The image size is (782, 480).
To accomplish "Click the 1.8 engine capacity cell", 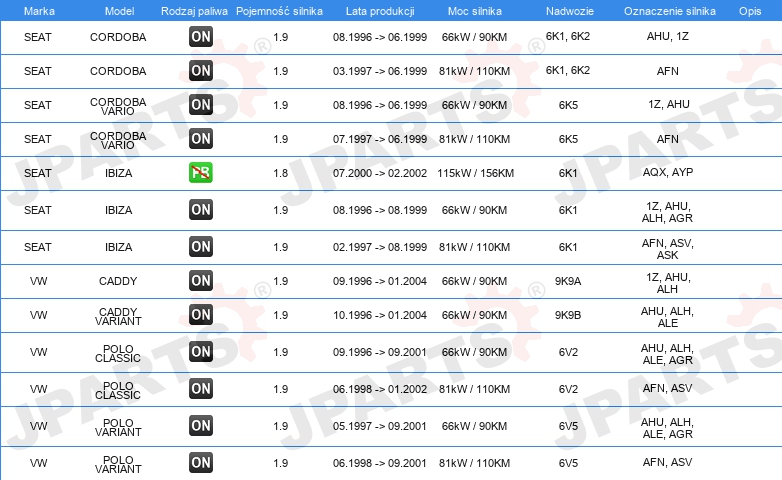I will pos(281,173).
